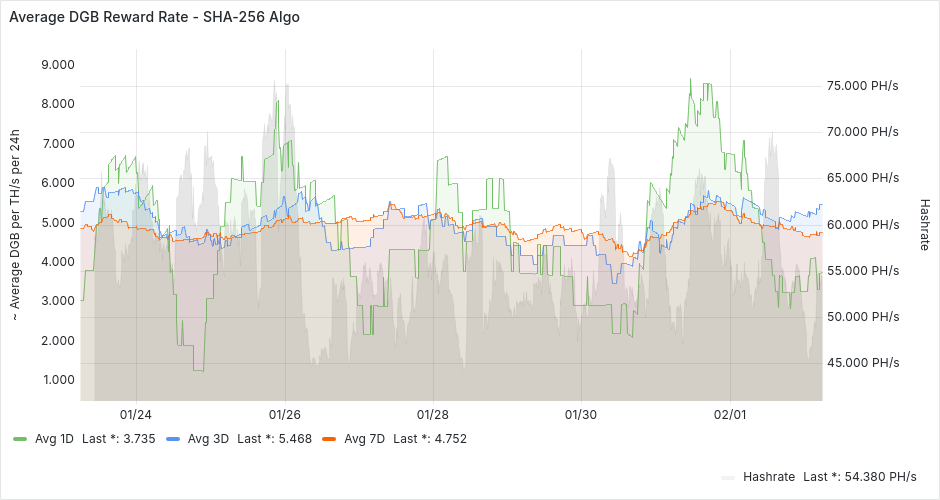This screenshot has width=940, height=500.
Task: Toggle the Avg 1D series in legend
Action: coord(56,438)
